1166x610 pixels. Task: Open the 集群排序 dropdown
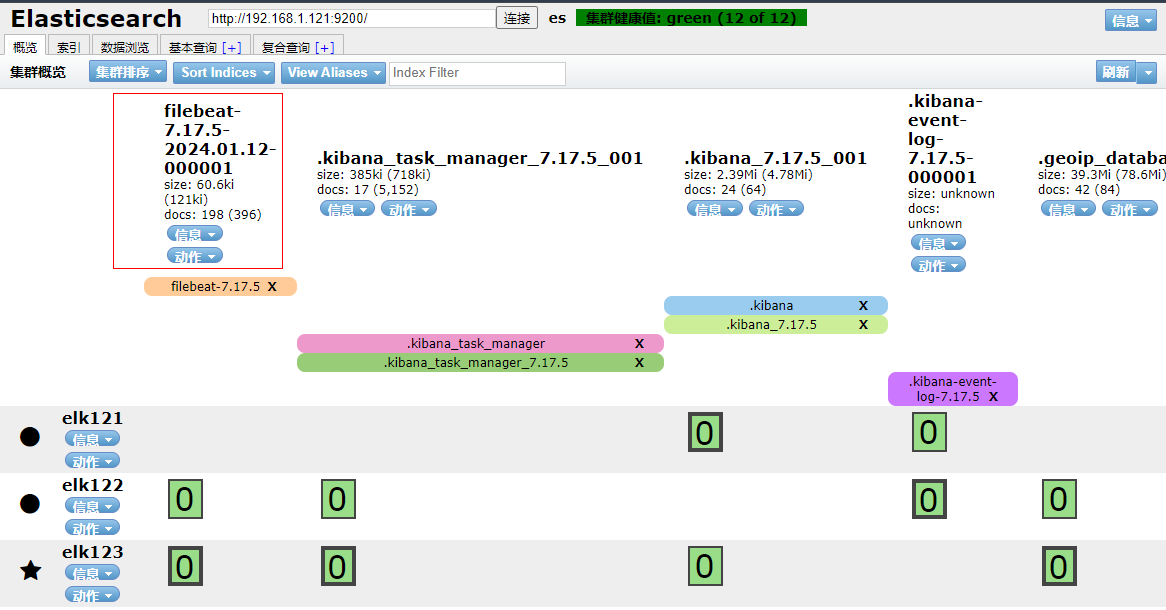point(128,72)
